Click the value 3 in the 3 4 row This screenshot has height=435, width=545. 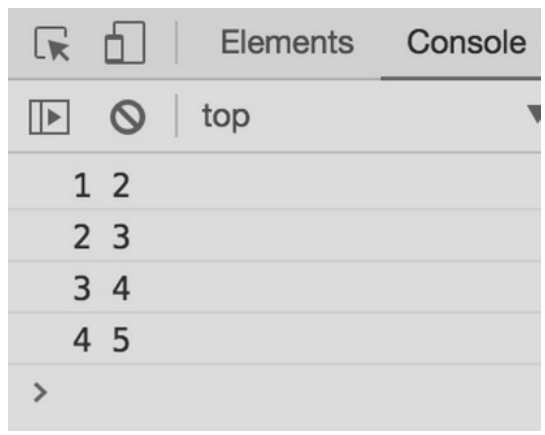(82, 288)
